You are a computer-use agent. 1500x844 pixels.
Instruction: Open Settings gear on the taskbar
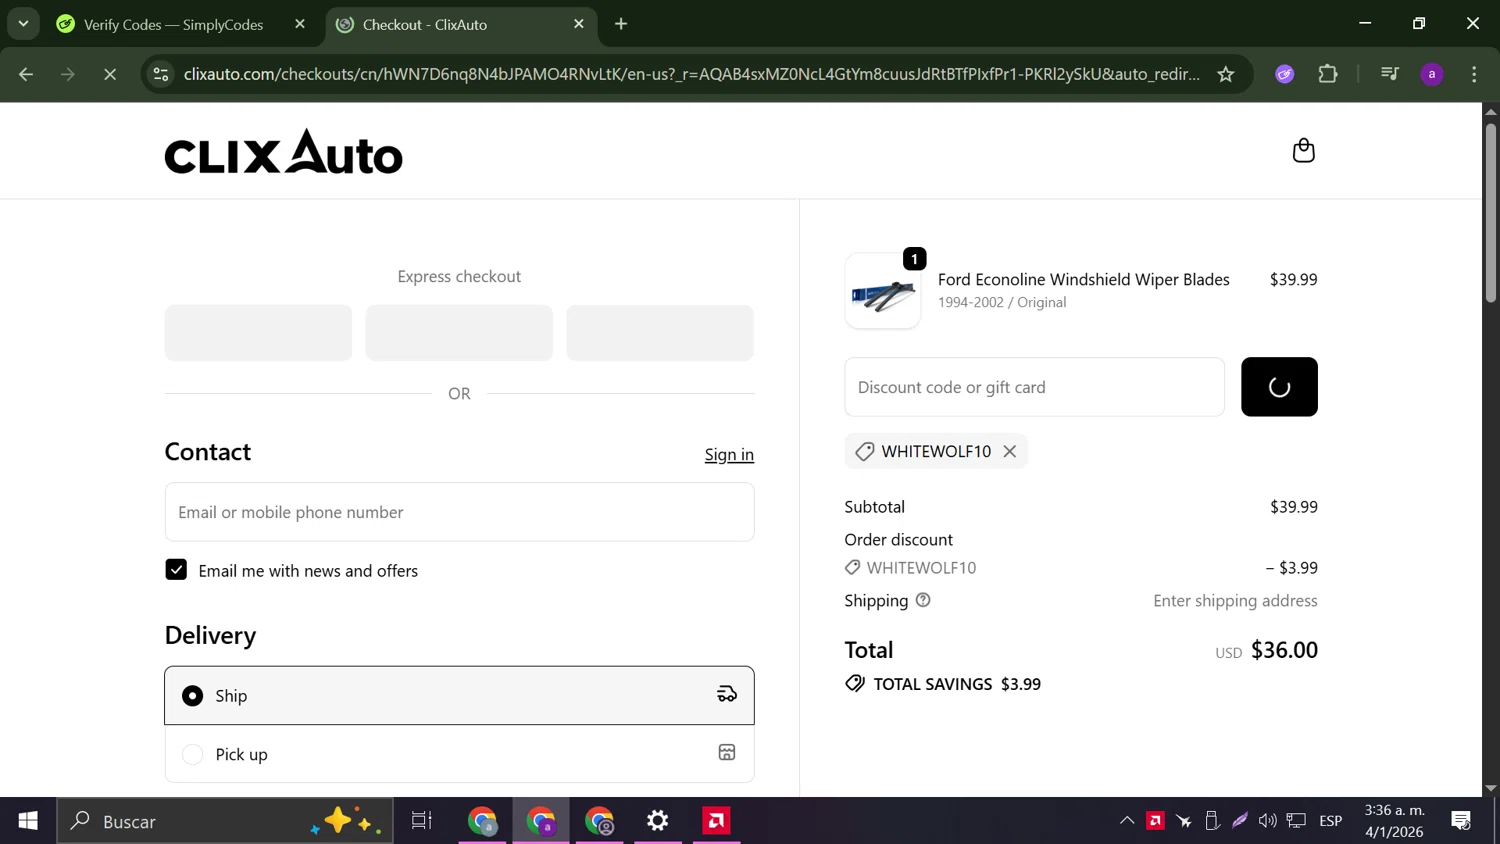(658, 821)
